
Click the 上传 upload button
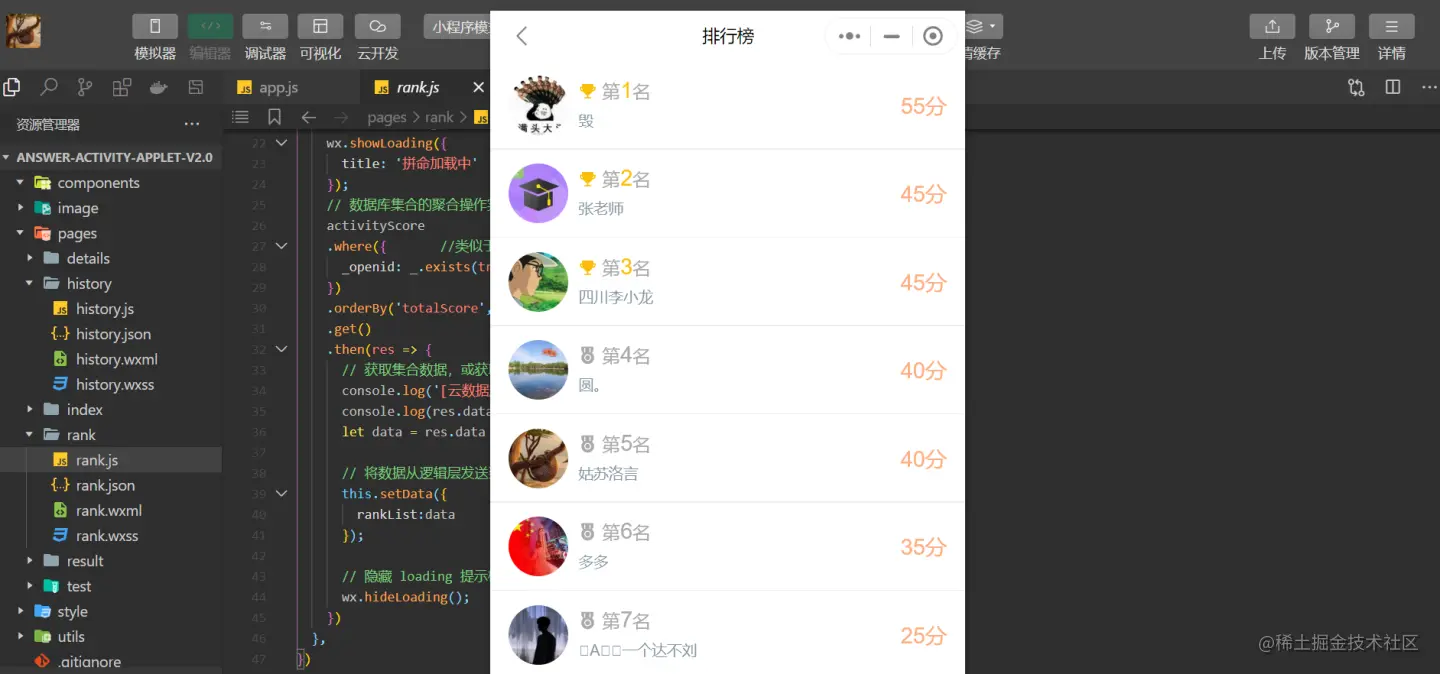point(1272,26)
